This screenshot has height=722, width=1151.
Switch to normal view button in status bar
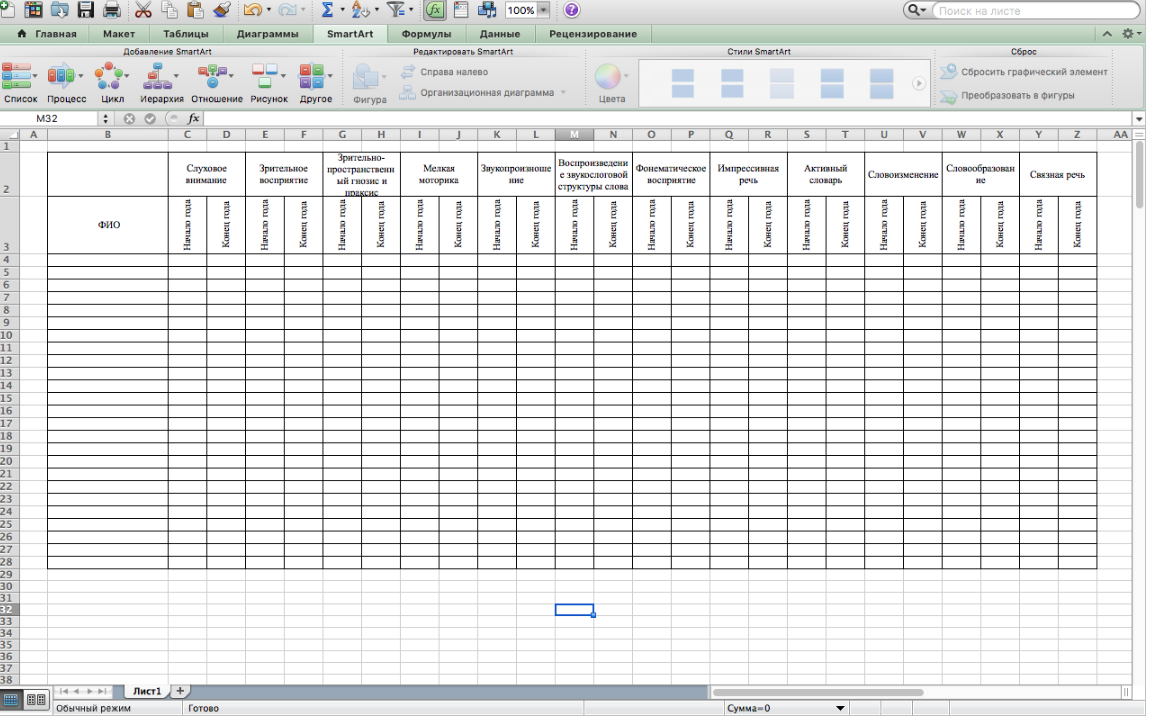(12, 700)
